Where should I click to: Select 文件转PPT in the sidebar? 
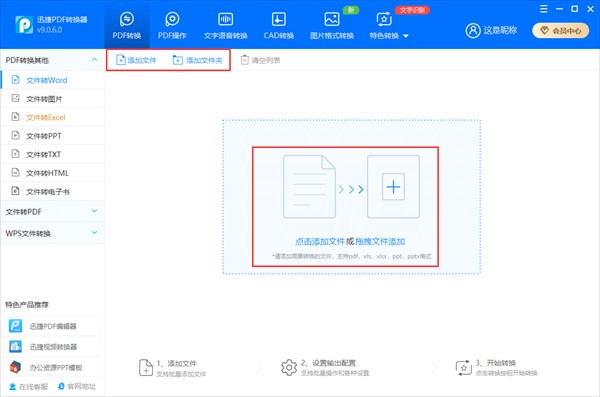point(52,136)
